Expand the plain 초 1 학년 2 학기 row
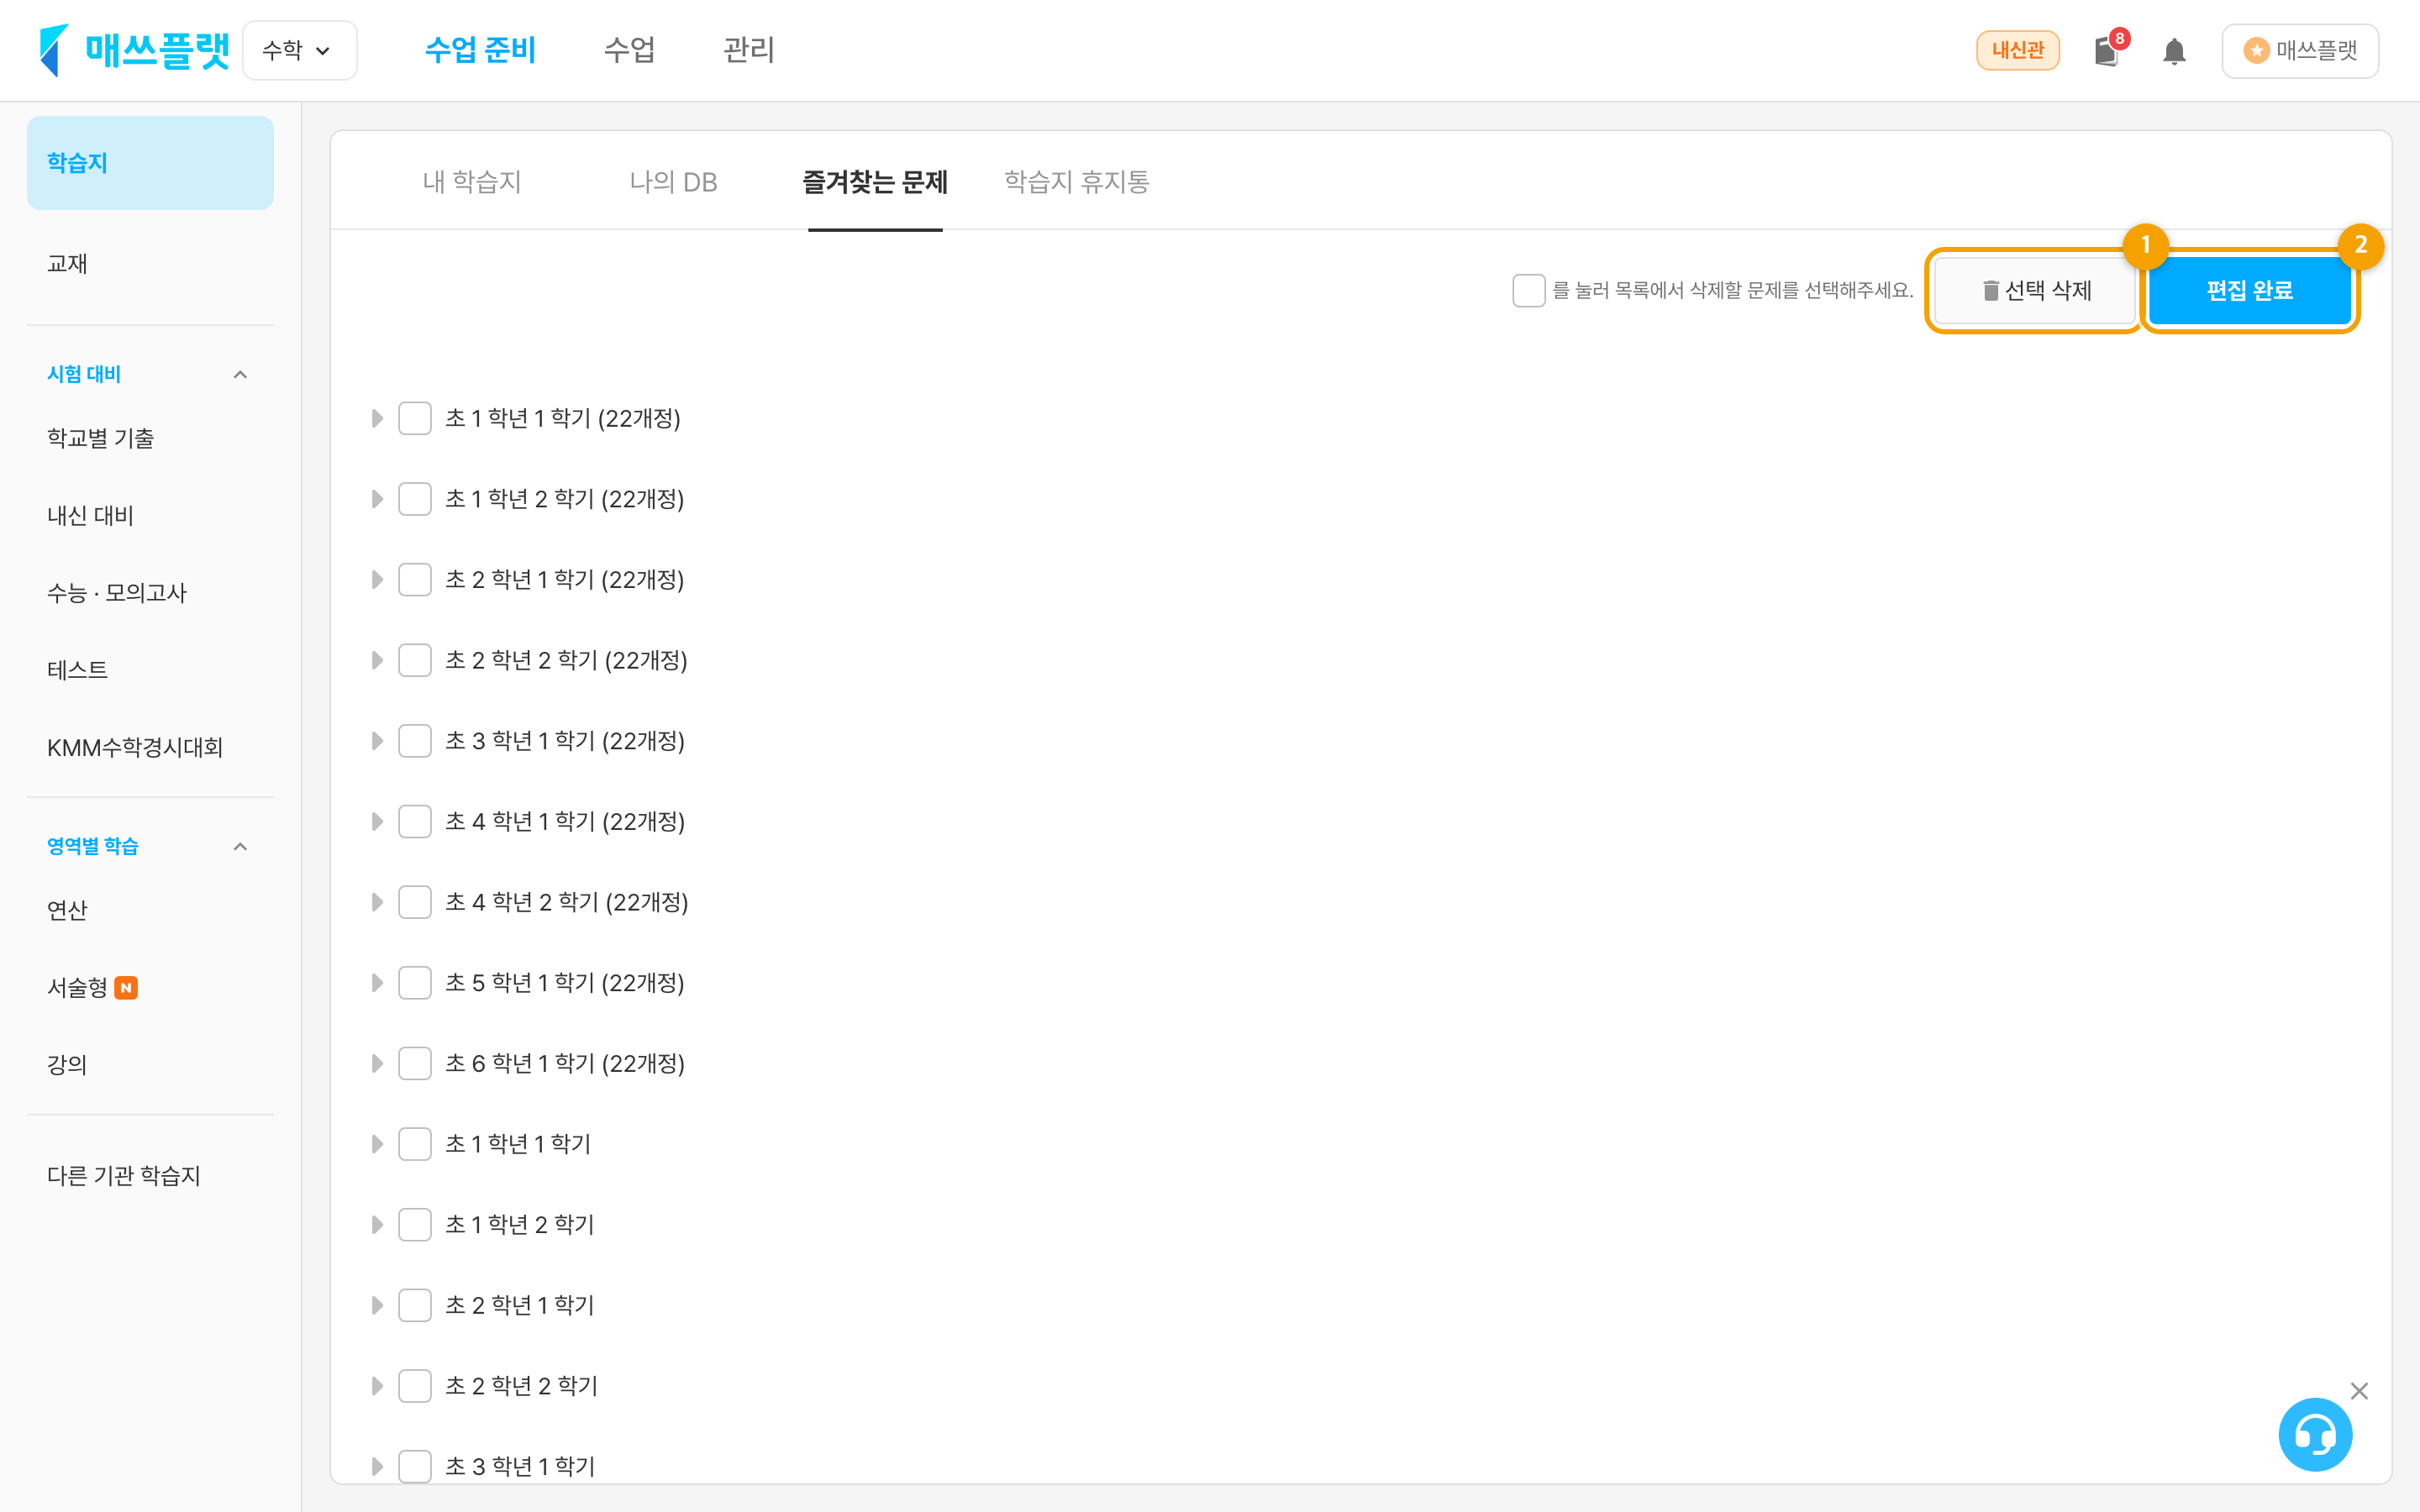This screenshot has height=1512, width=2420. (x=377, y=1225)
